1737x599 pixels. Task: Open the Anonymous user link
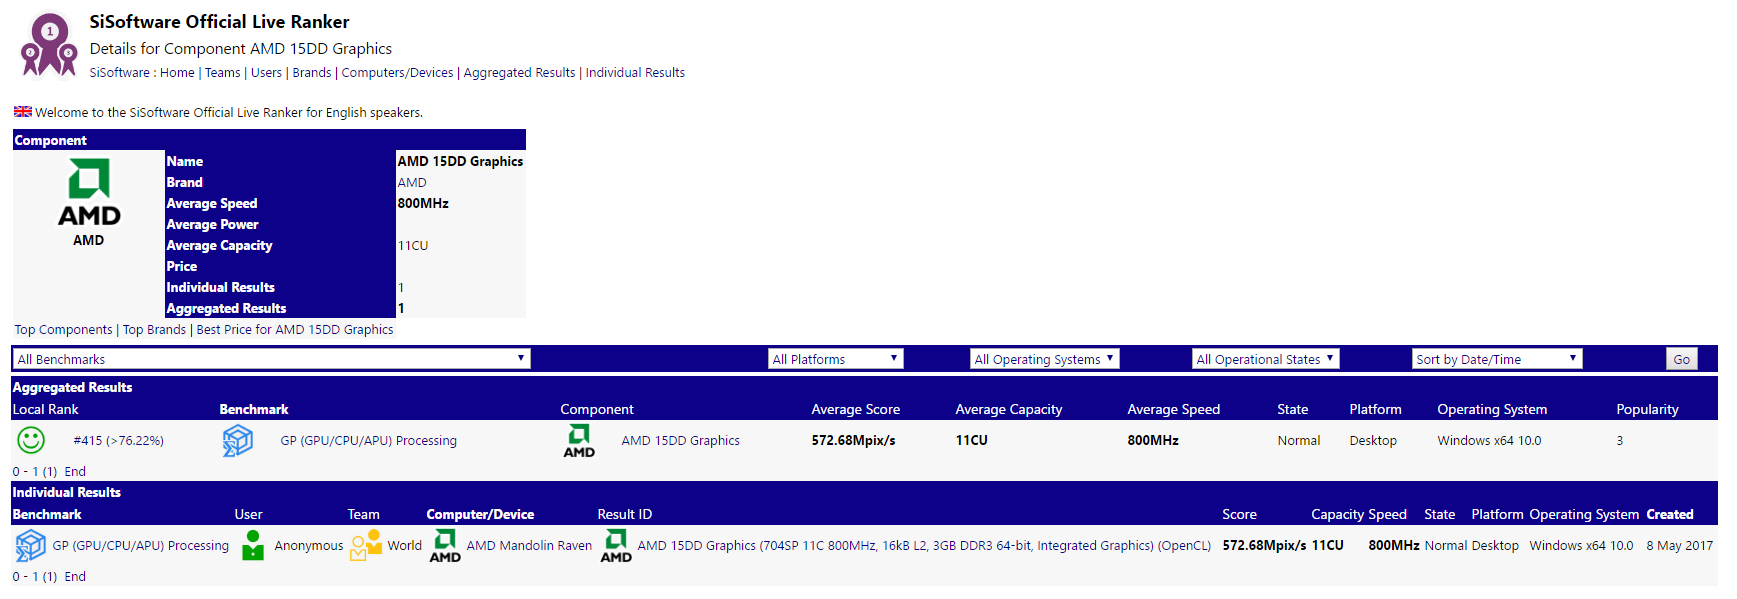coord(308,545)
